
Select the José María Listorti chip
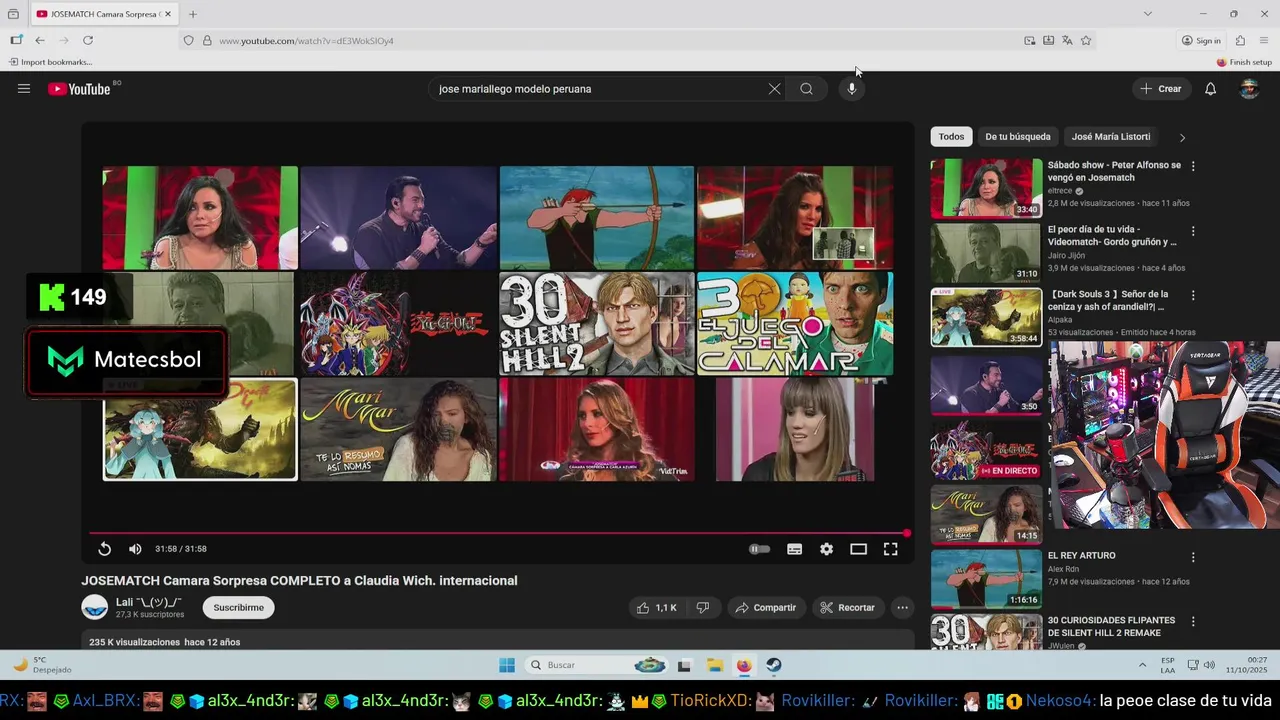point(1111,137)
